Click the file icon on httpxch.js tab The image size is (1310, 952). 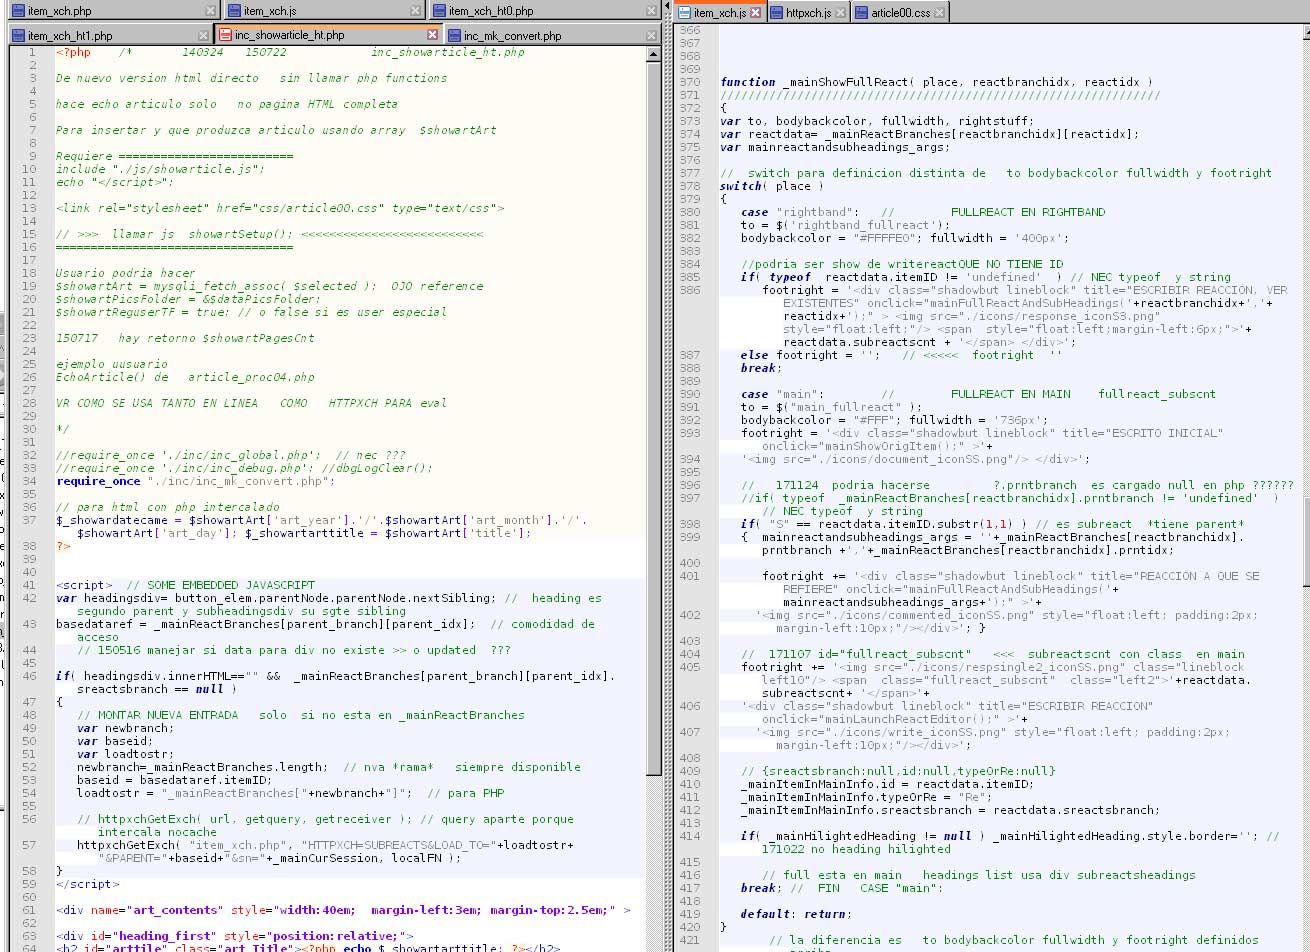point(777,13)
